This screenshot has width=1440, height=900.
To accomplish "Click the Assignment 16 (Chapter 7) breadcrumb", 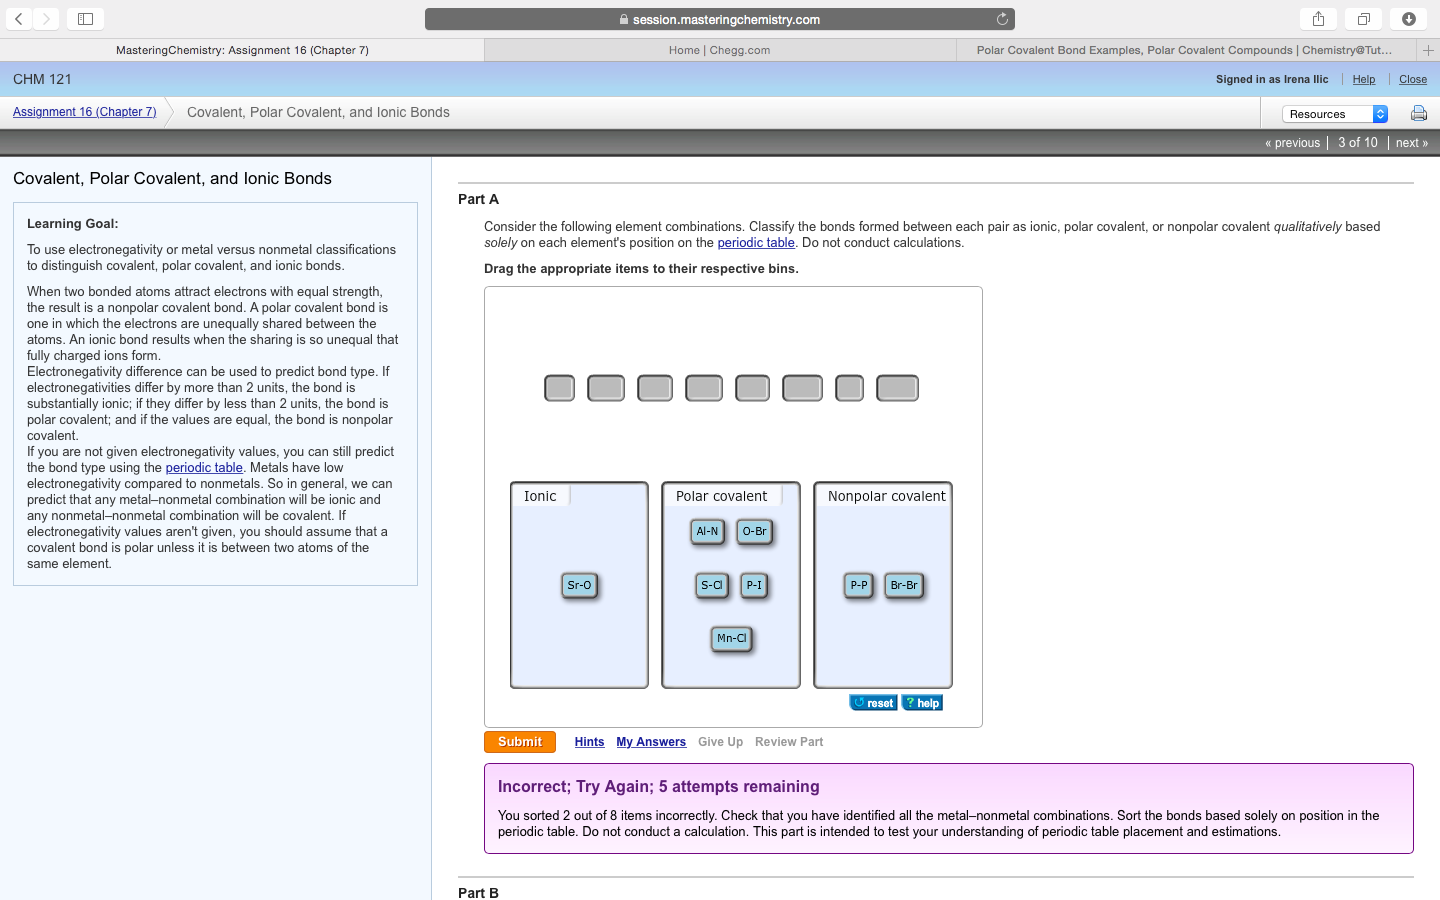I will click(85, 112).
